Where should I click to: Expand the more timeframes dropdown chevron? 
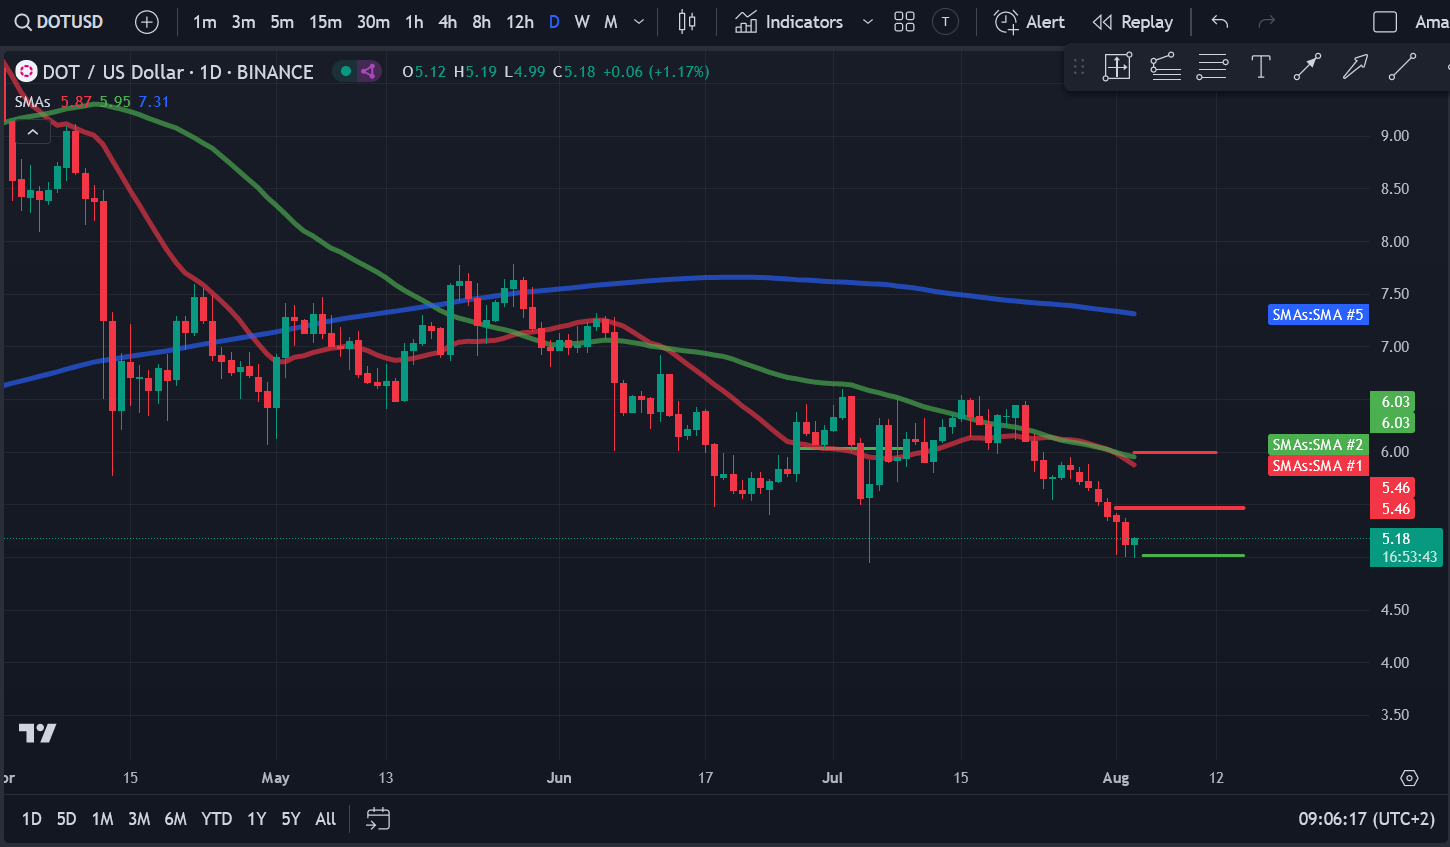click(639, 22)
